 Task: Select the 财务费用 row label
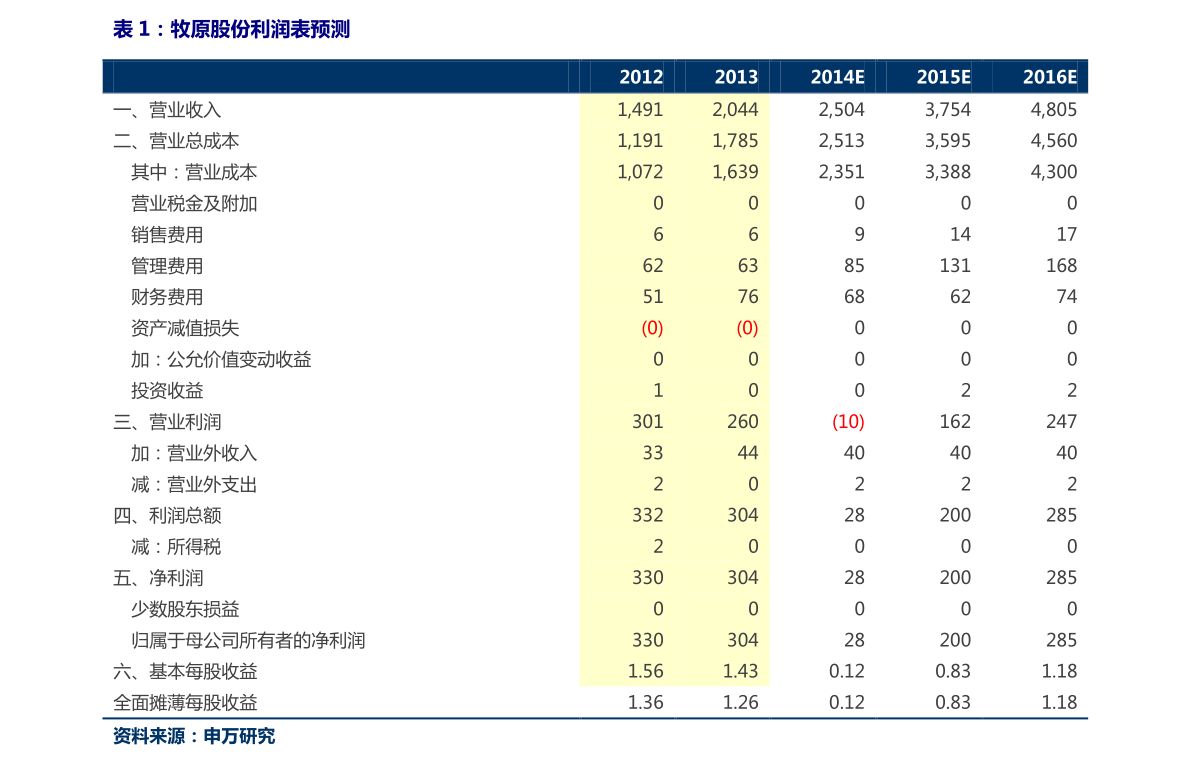click(167, 297)
